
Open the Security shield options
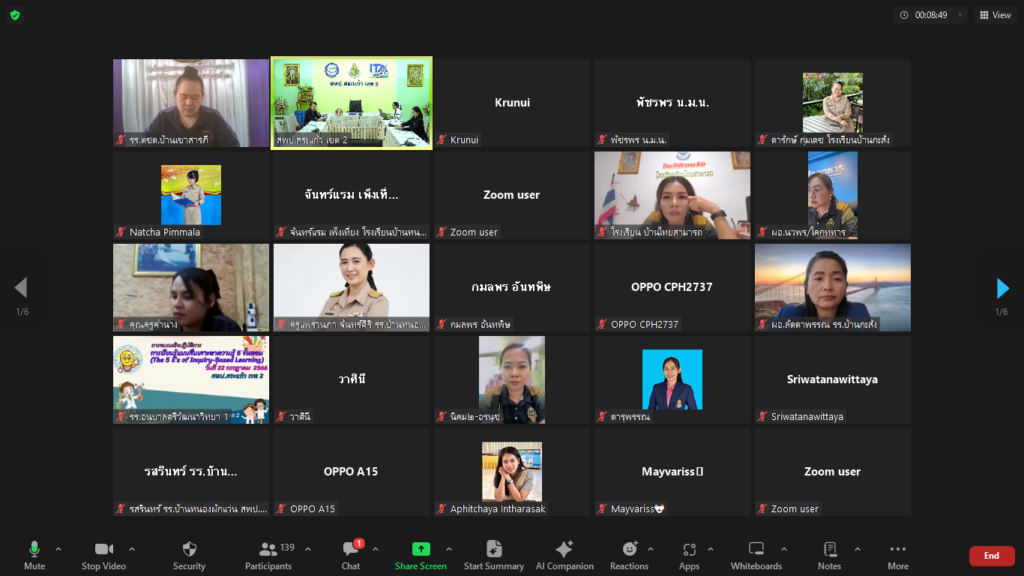pyautogui.click(x=189, y=554)
